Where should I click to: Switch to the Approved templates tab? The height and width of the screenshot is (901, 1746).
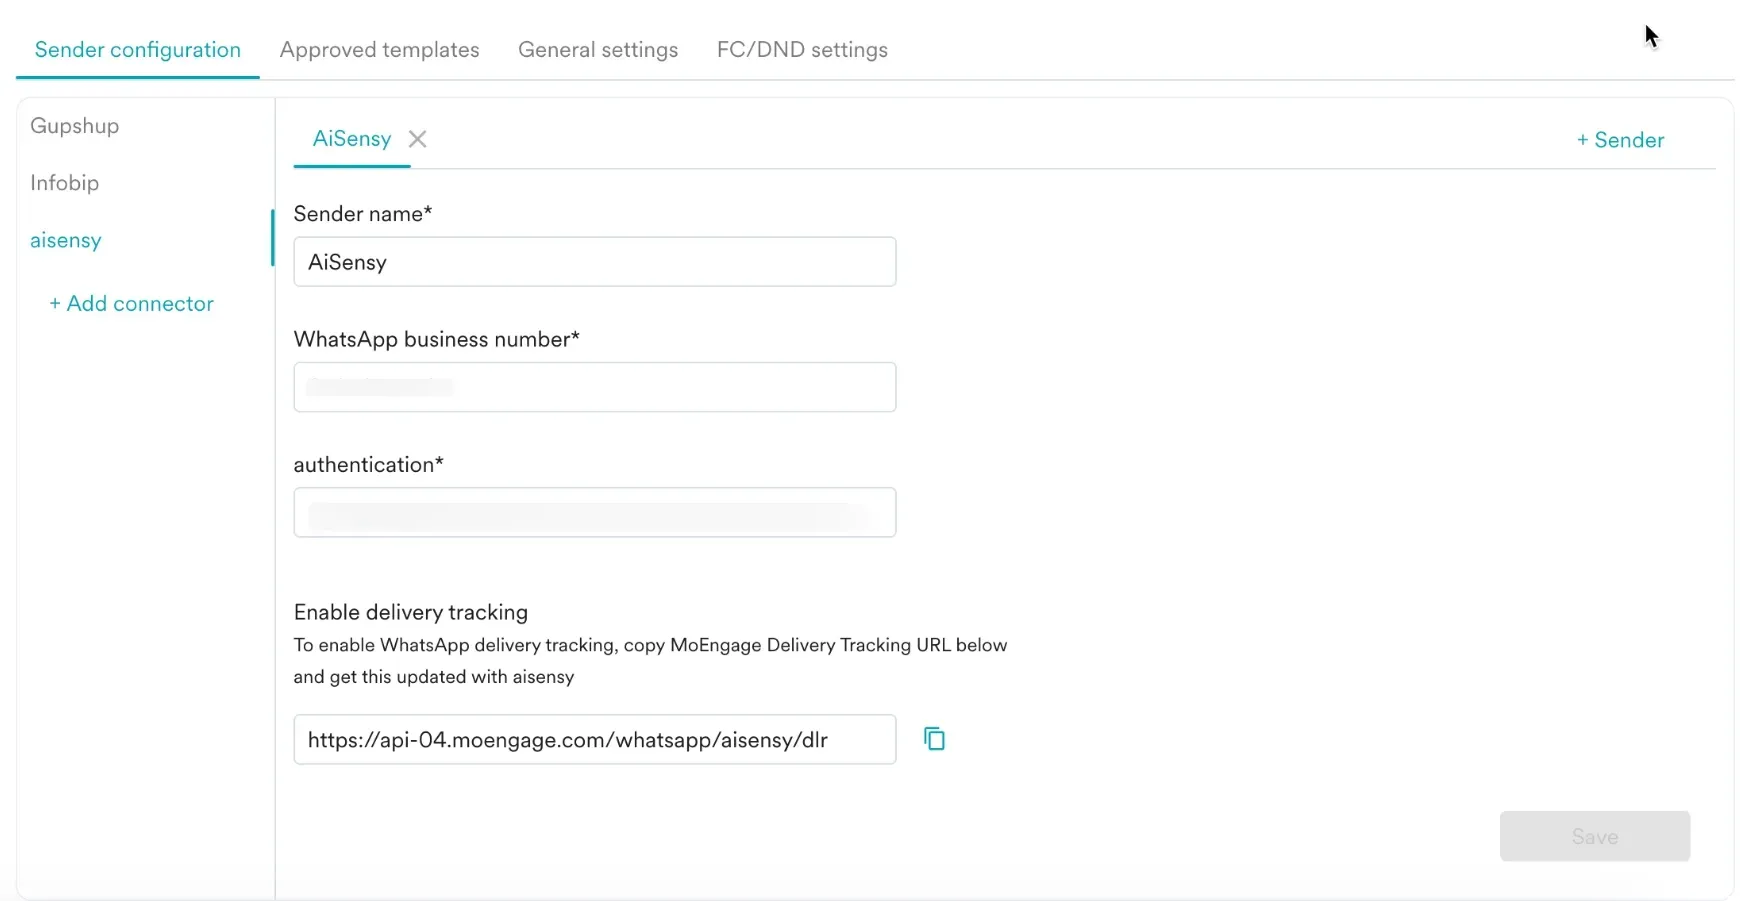point(379,49)
